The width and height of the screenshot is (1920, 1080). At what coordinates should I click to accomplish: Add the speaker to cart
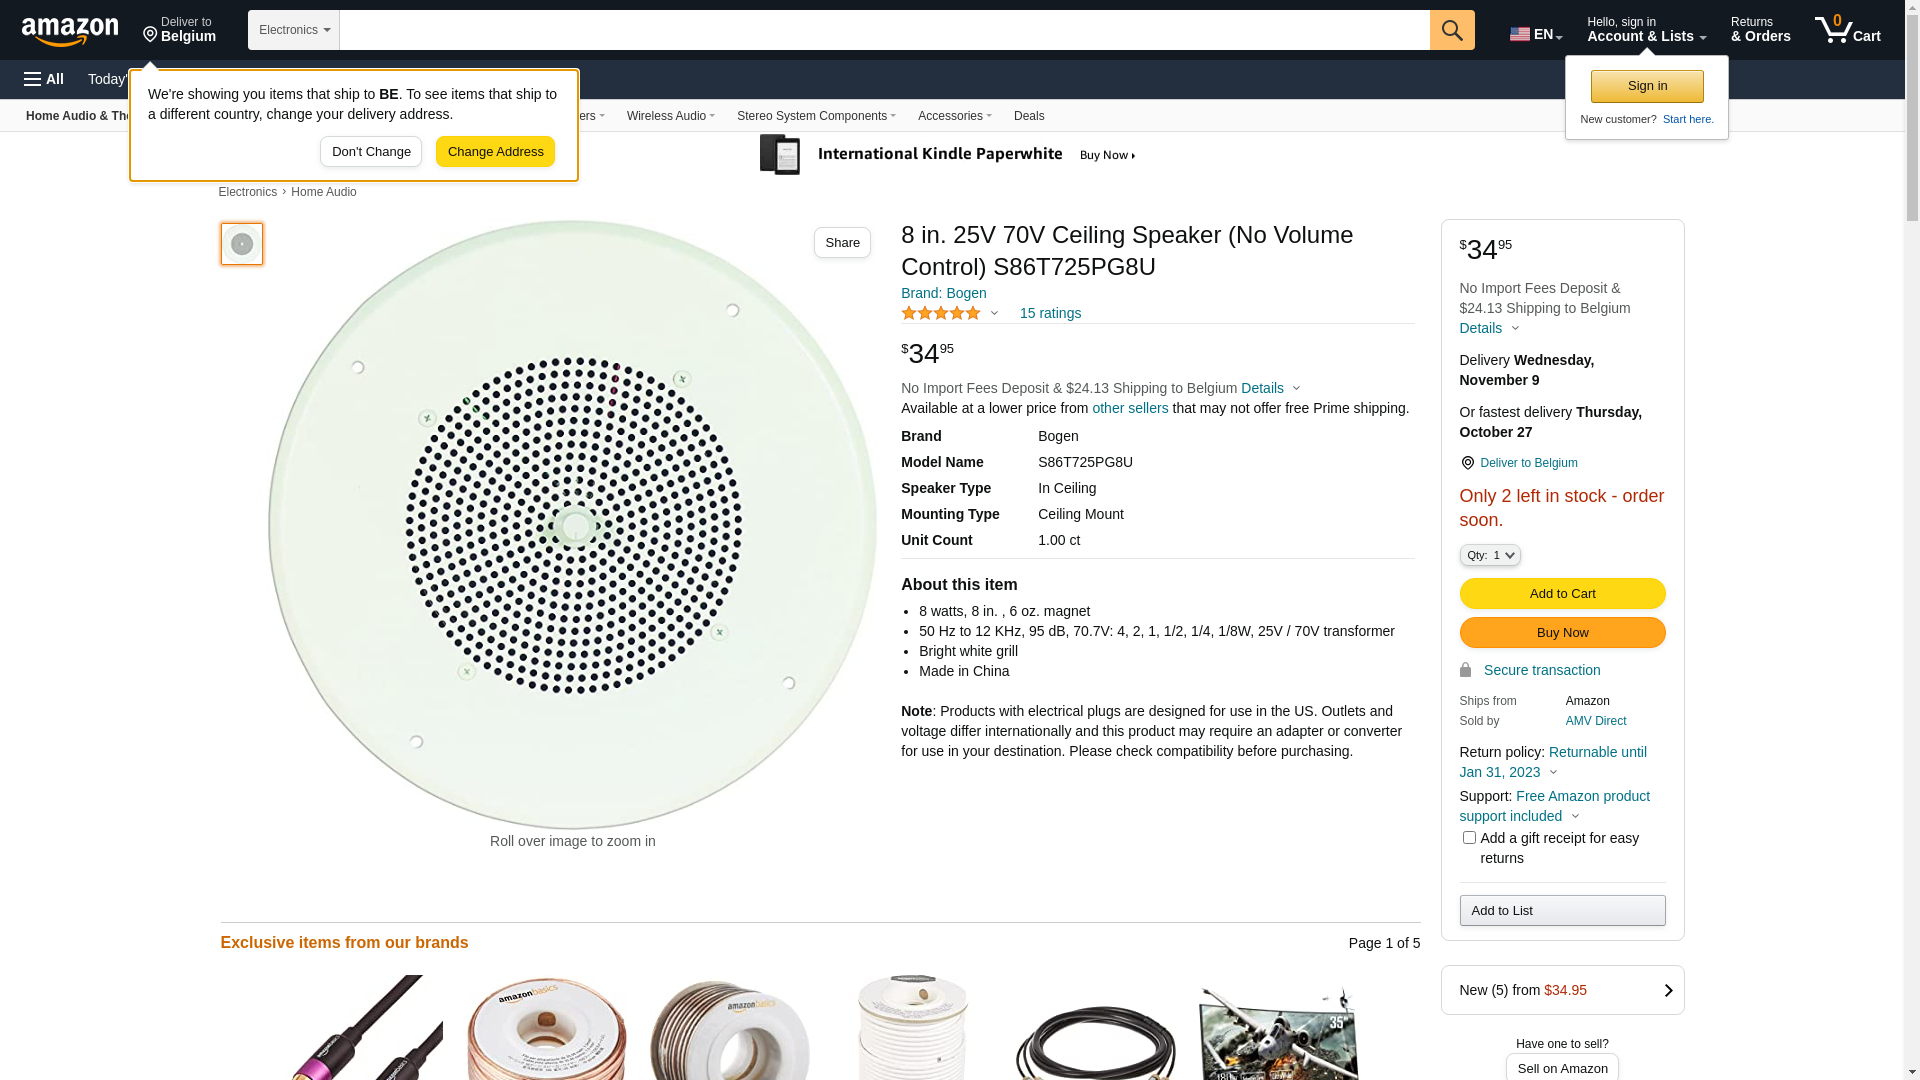1562,594
